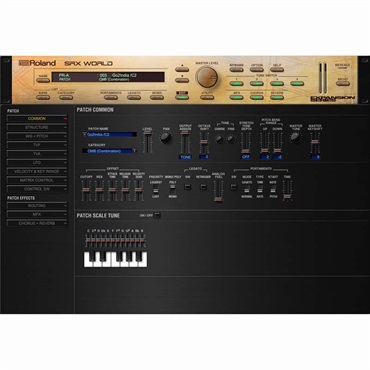Open the Structure section

click(x=37, y=127)
